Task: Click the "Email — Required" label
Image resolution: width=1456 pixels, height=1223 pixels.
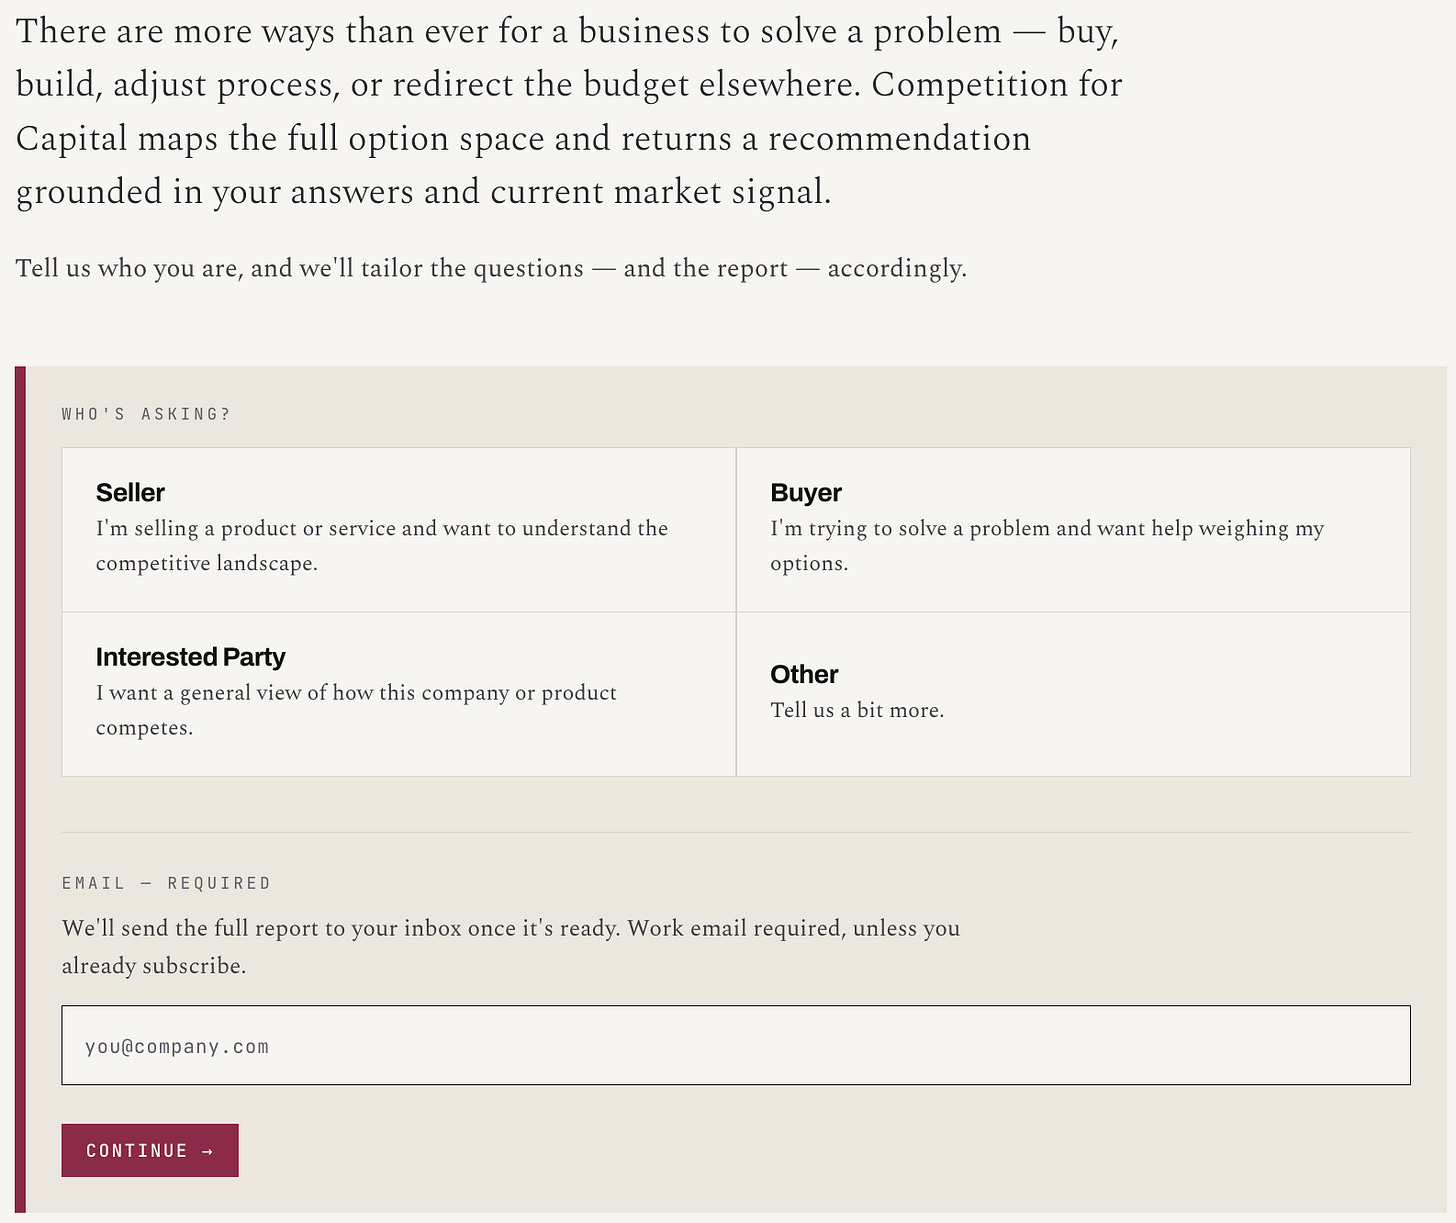Action: pos(166,883)
